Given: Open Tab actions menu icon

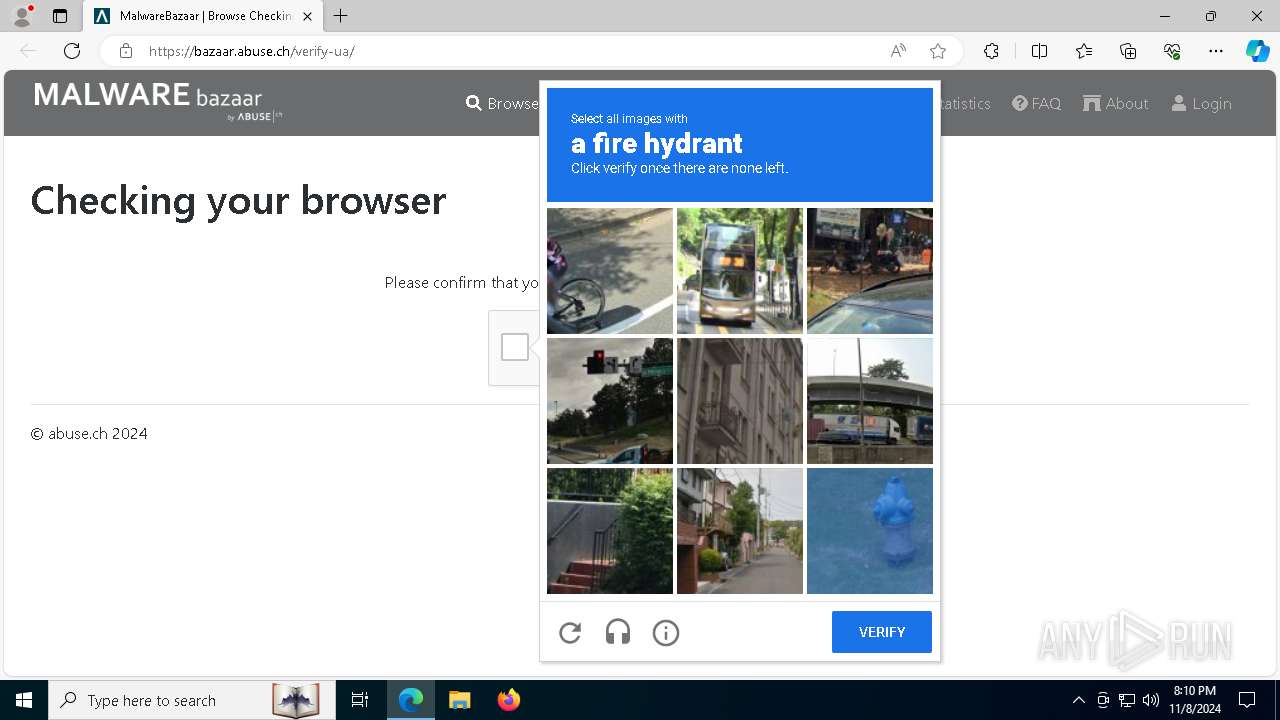Looking at the screenshot, I should pos(60,16).
